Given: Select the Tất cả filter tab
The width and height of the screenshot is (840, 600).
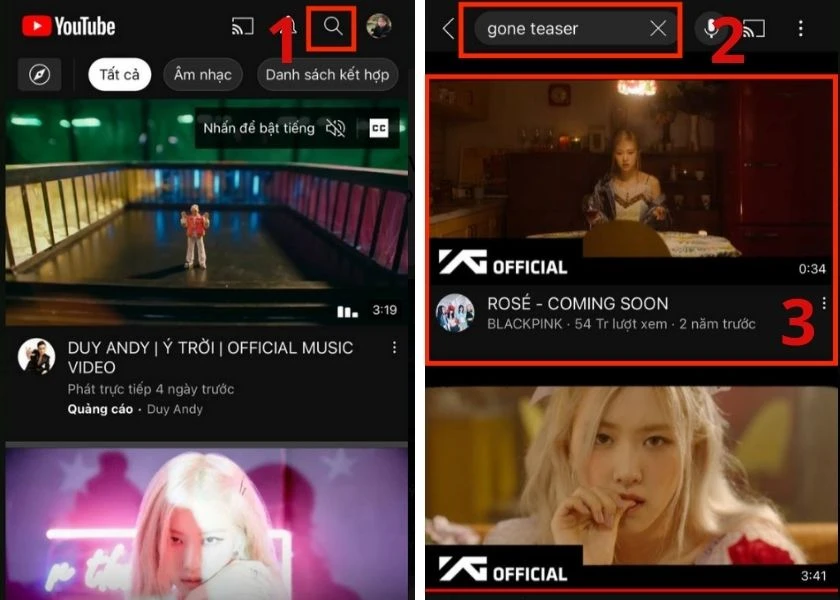Looking at the screenshot, I should pos(118,74).
